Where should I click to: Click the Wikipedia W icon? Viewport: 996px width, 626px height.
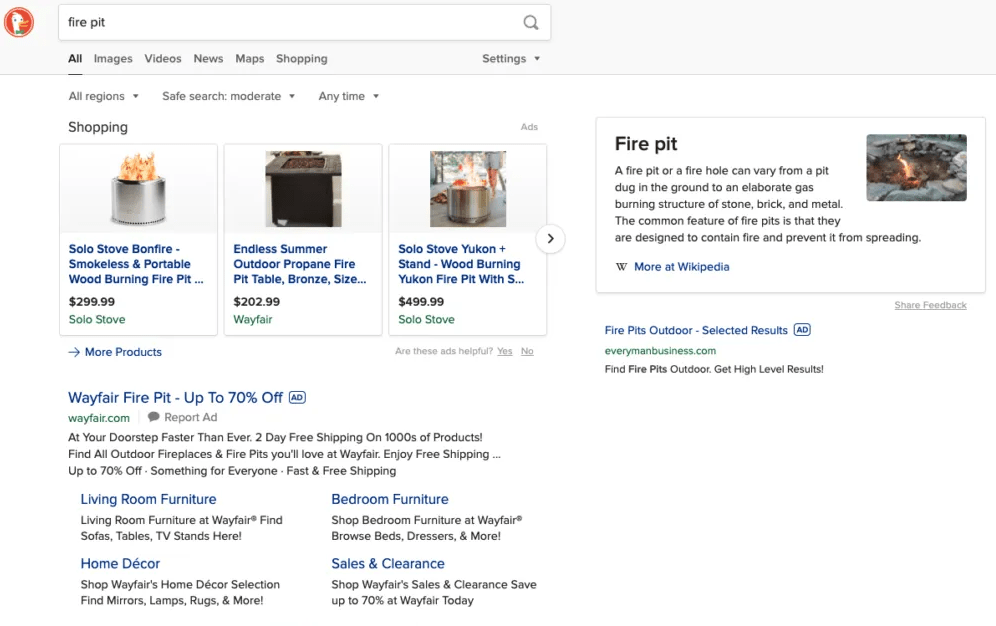[x=621, y=267]
